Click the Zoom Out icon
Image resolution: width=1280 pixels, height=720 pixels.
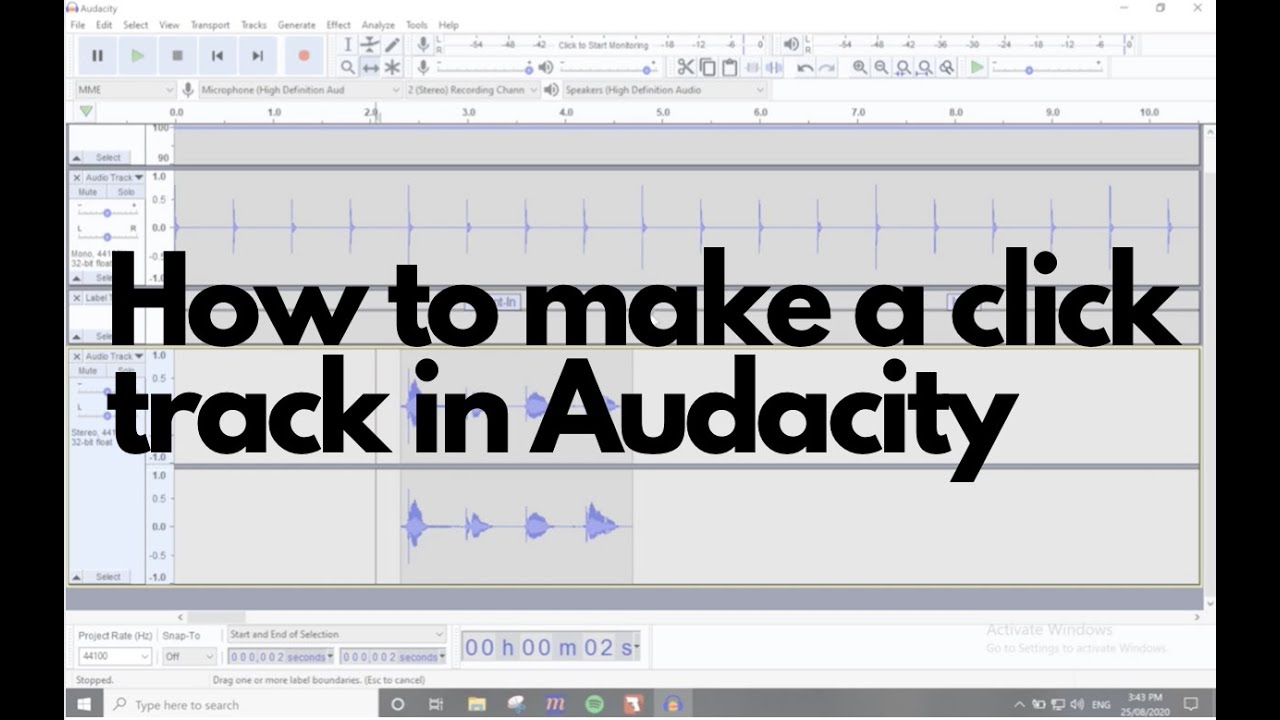click(x=881, y=67)
